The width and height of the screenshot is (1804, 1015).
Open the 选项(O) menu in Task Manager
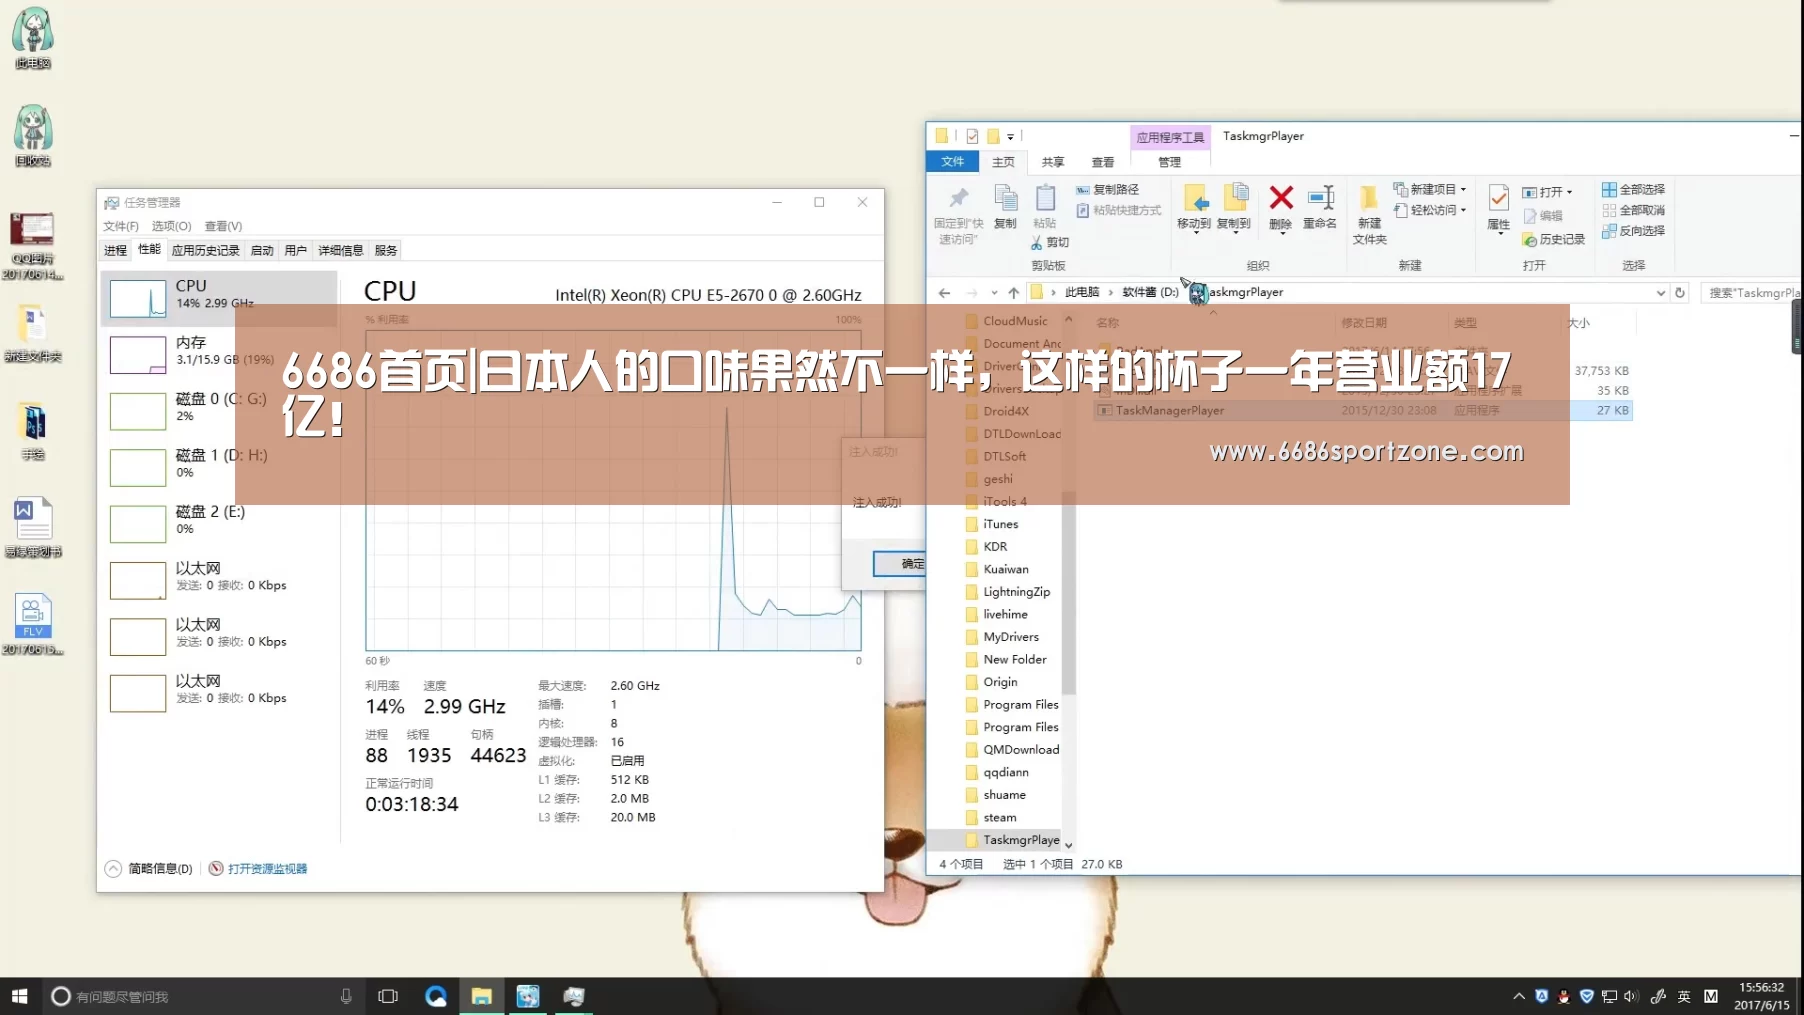171,226
